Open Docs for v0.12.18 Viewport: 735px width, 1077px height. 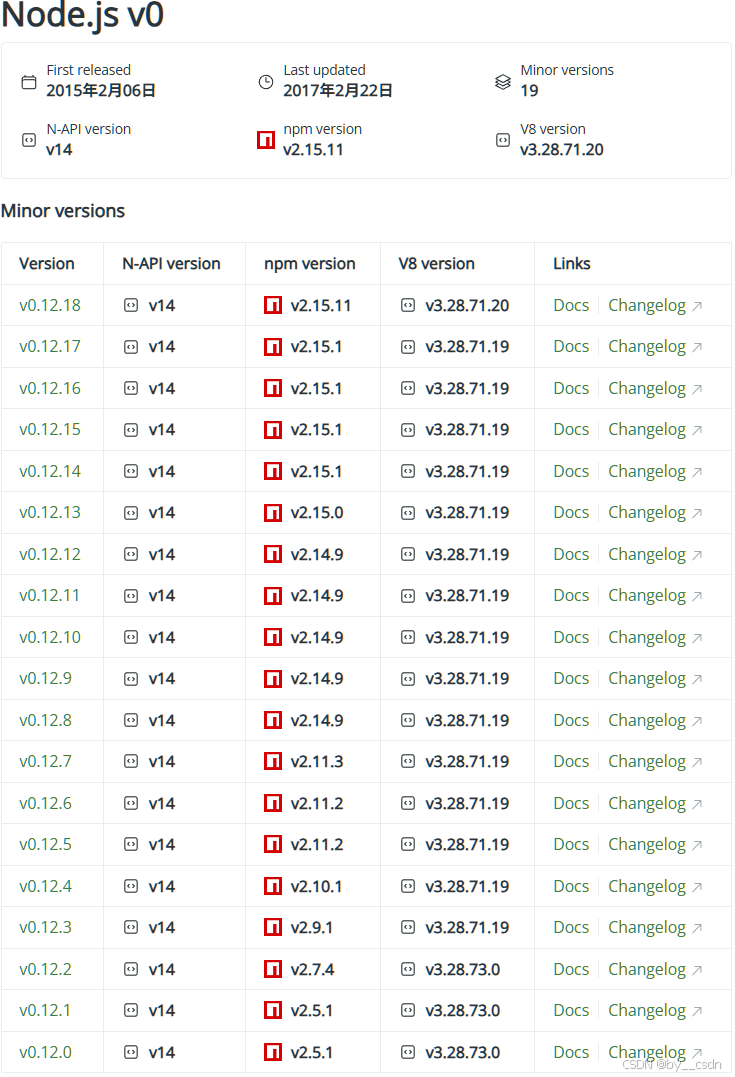(572, 306)
